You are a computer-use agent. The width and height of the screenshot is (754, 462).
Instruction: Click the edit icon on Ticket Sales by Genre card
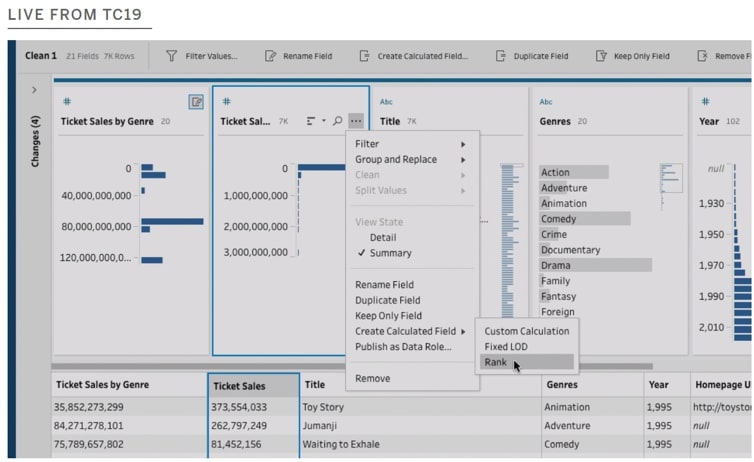click(x=196, y=101)
